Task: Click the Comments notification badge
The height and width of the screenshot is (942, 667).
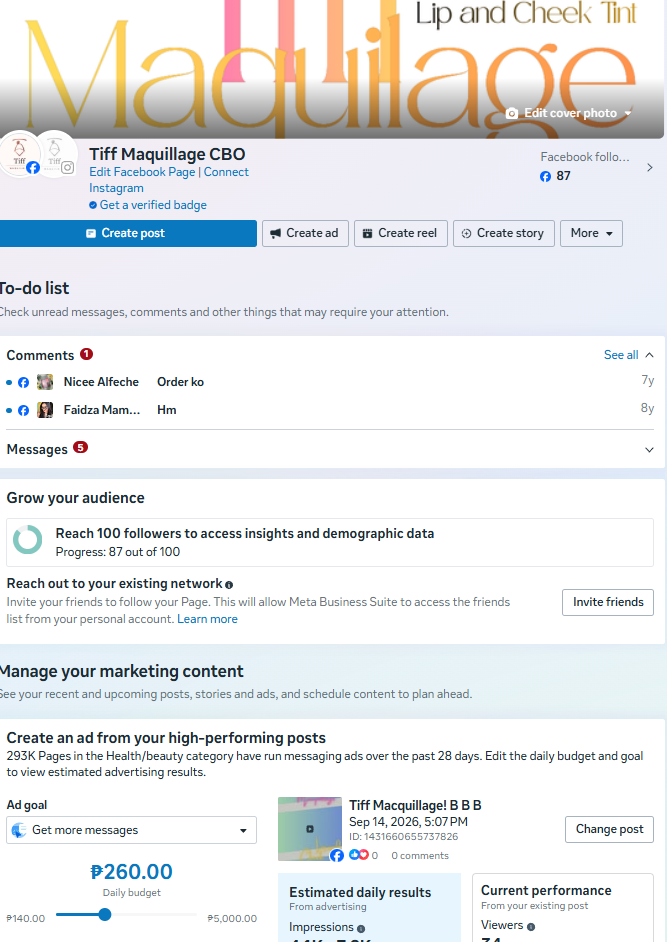Action: coord(87,354)
